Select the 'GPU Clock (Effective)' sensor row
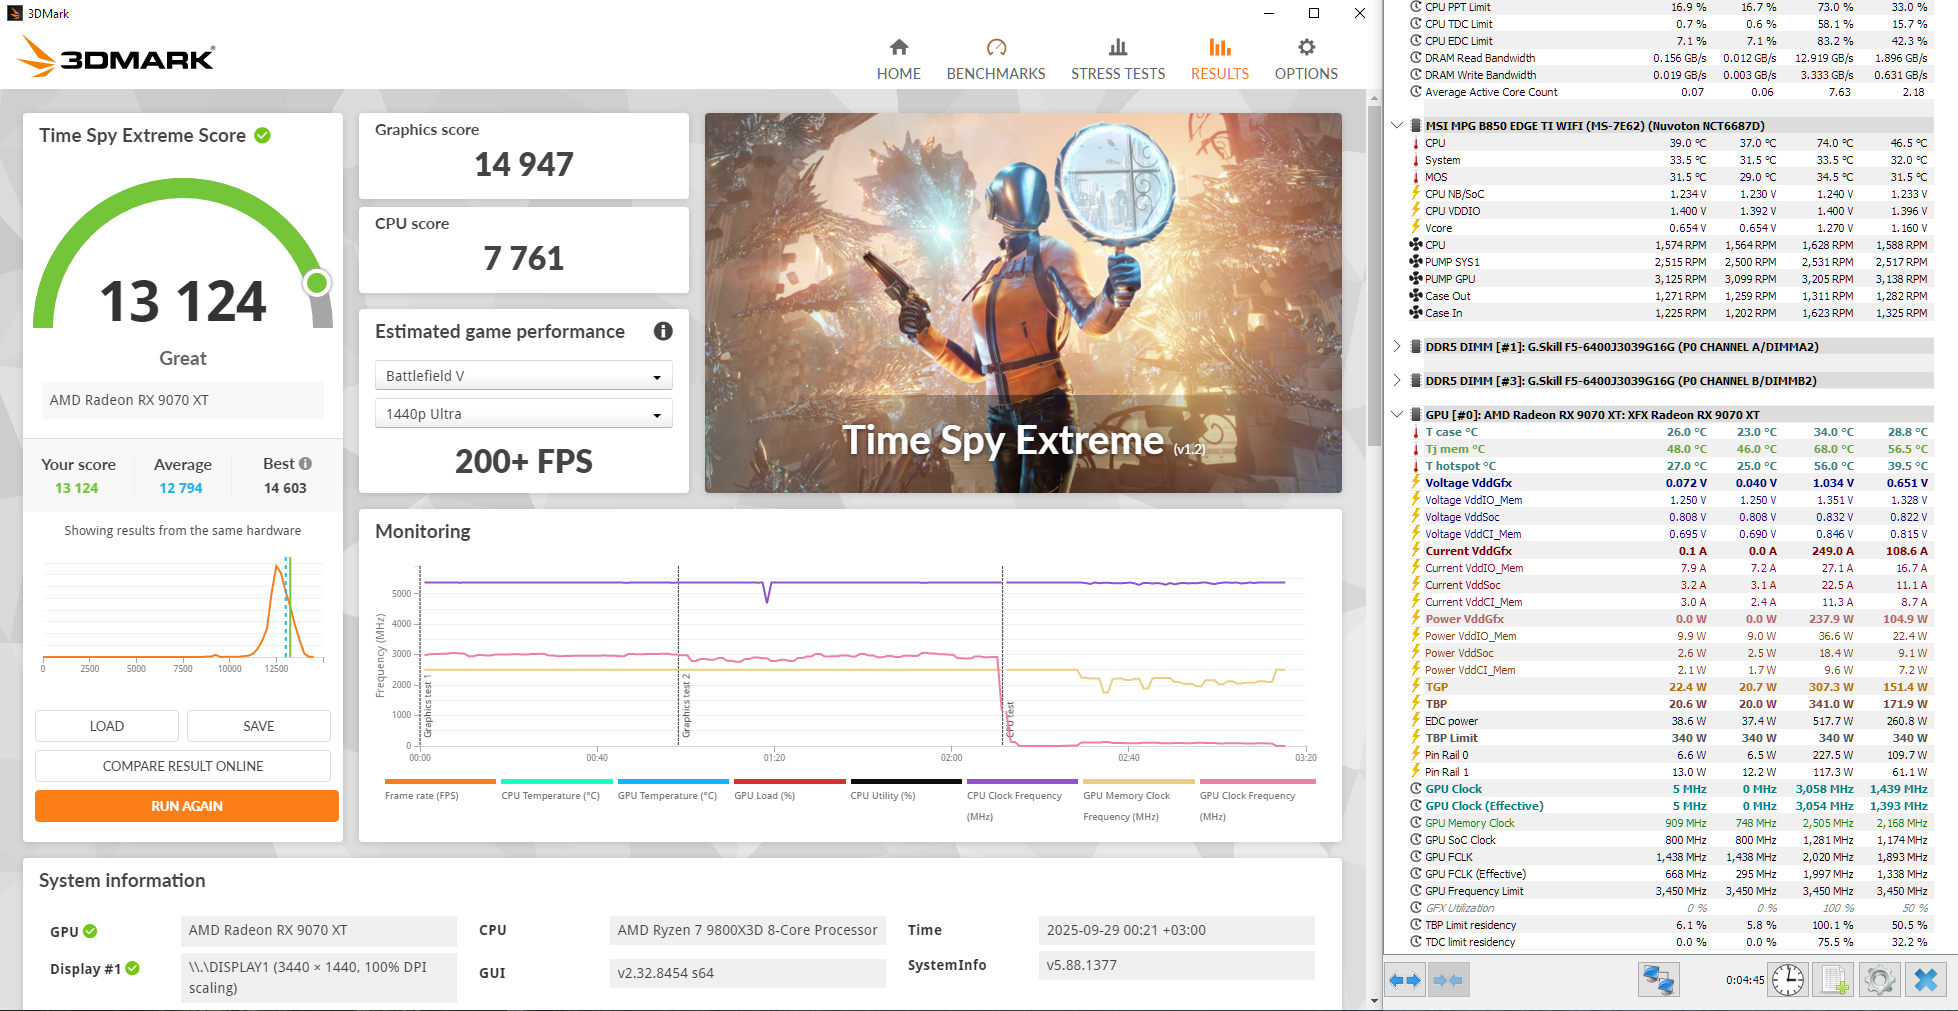Screen dimensions: 1958x1011 pos(1671,806)
